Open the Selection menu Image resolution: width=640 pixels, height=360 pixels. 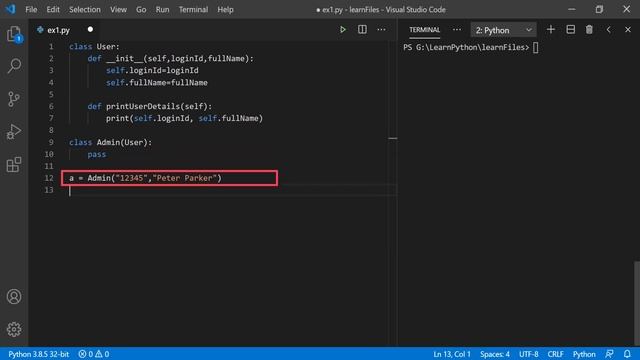84,9
